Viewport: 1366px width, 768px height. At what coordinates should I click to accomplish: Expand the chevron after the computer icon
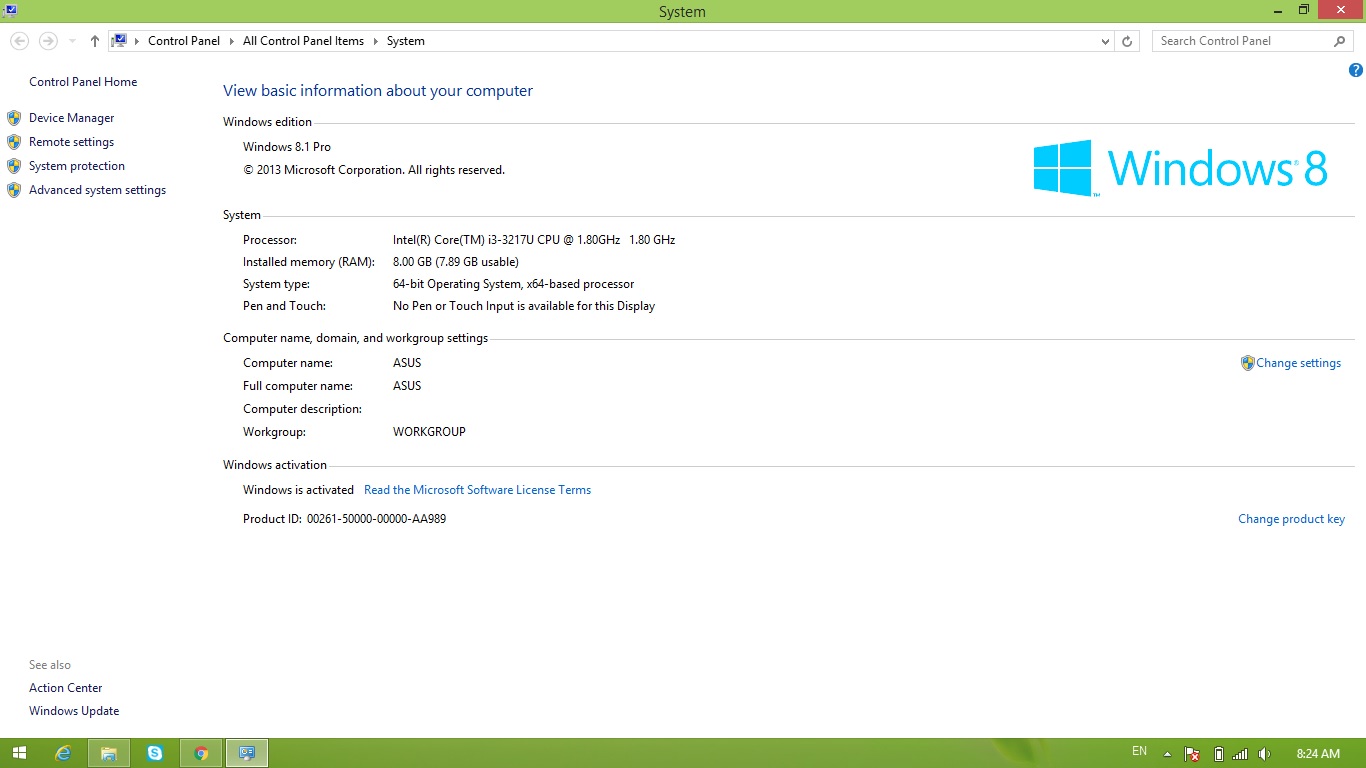138,41
